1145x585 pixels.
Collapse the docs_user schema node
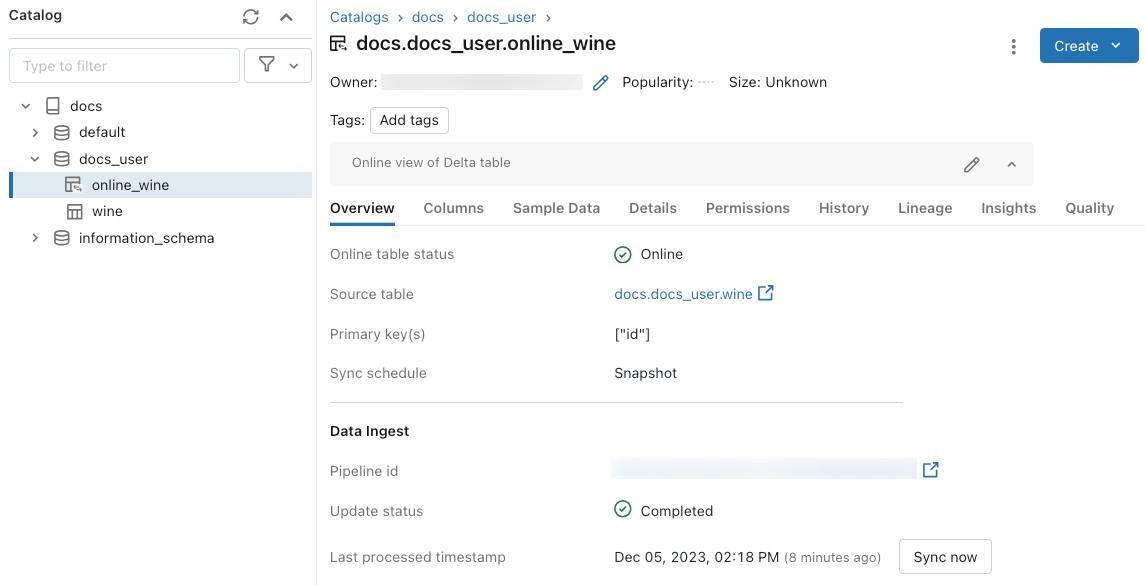tap(35, 159)
